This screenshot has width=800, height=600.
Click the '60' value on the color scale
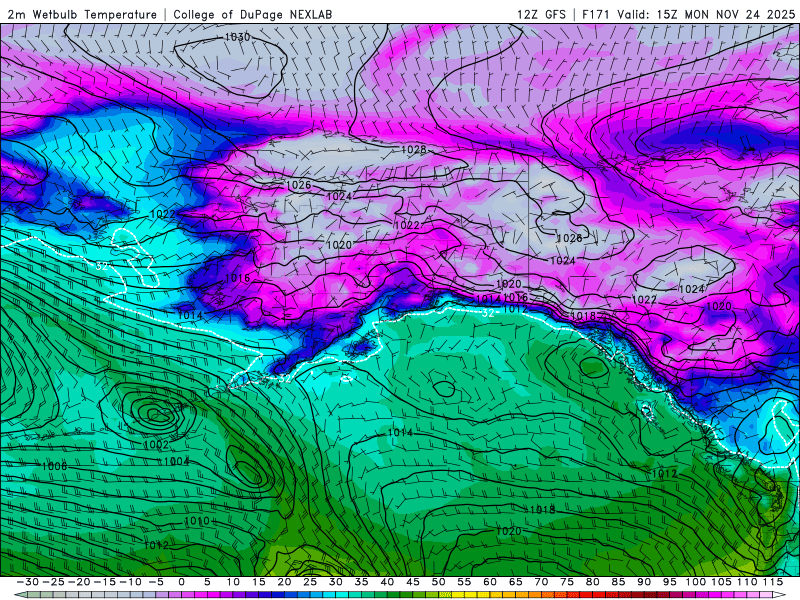490,582
